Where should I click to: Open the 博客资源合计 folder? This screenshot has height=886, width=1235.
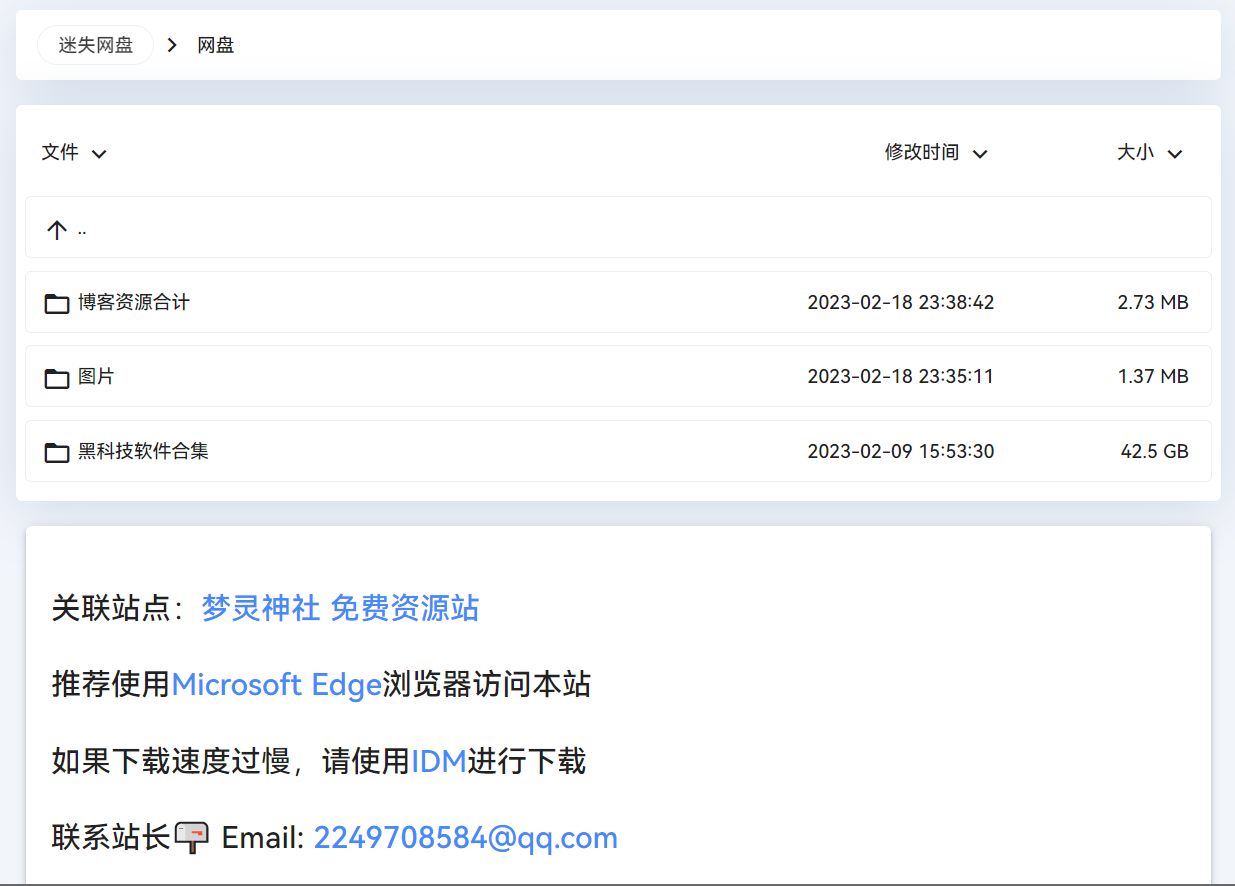pos(134,302)
